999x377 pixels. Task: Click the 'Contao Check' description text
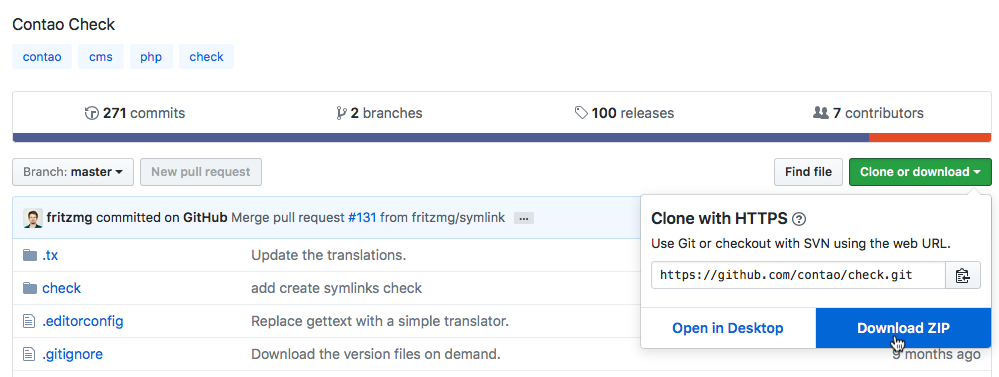64,25
